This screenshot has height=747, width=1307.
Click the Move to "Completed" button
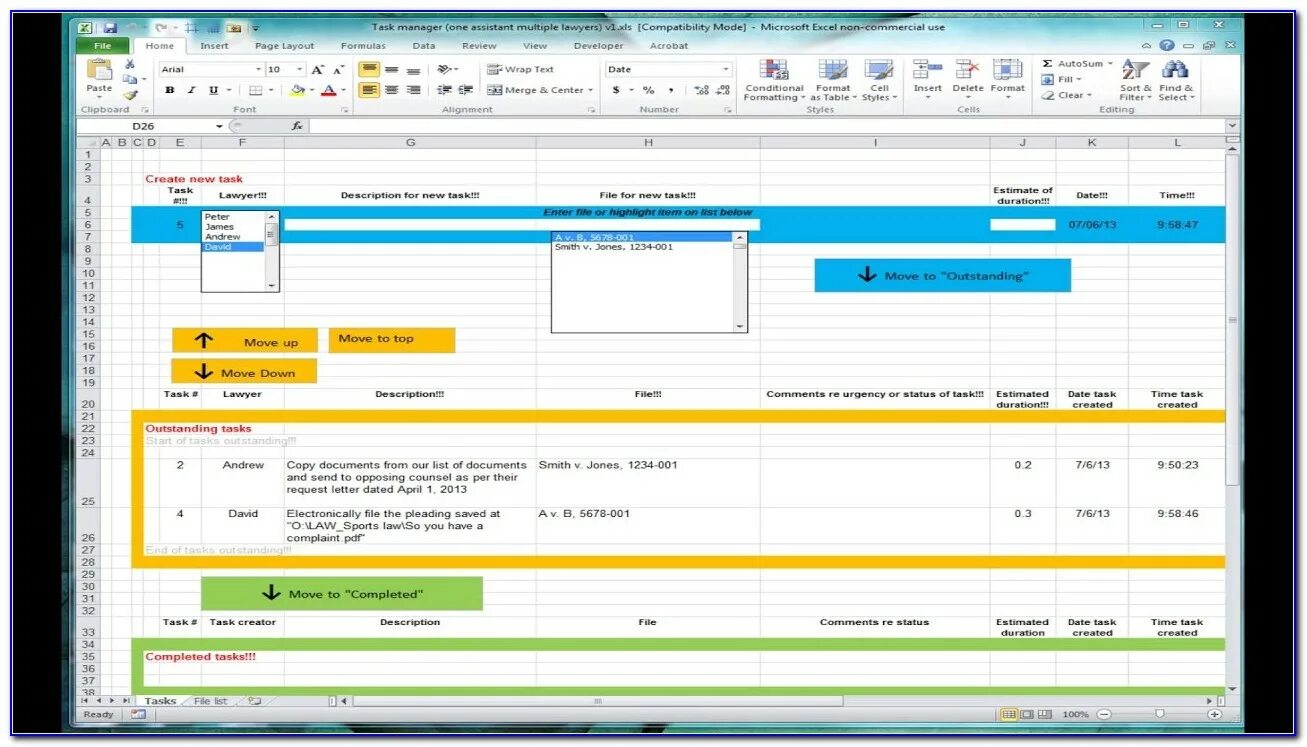(342, 593)
